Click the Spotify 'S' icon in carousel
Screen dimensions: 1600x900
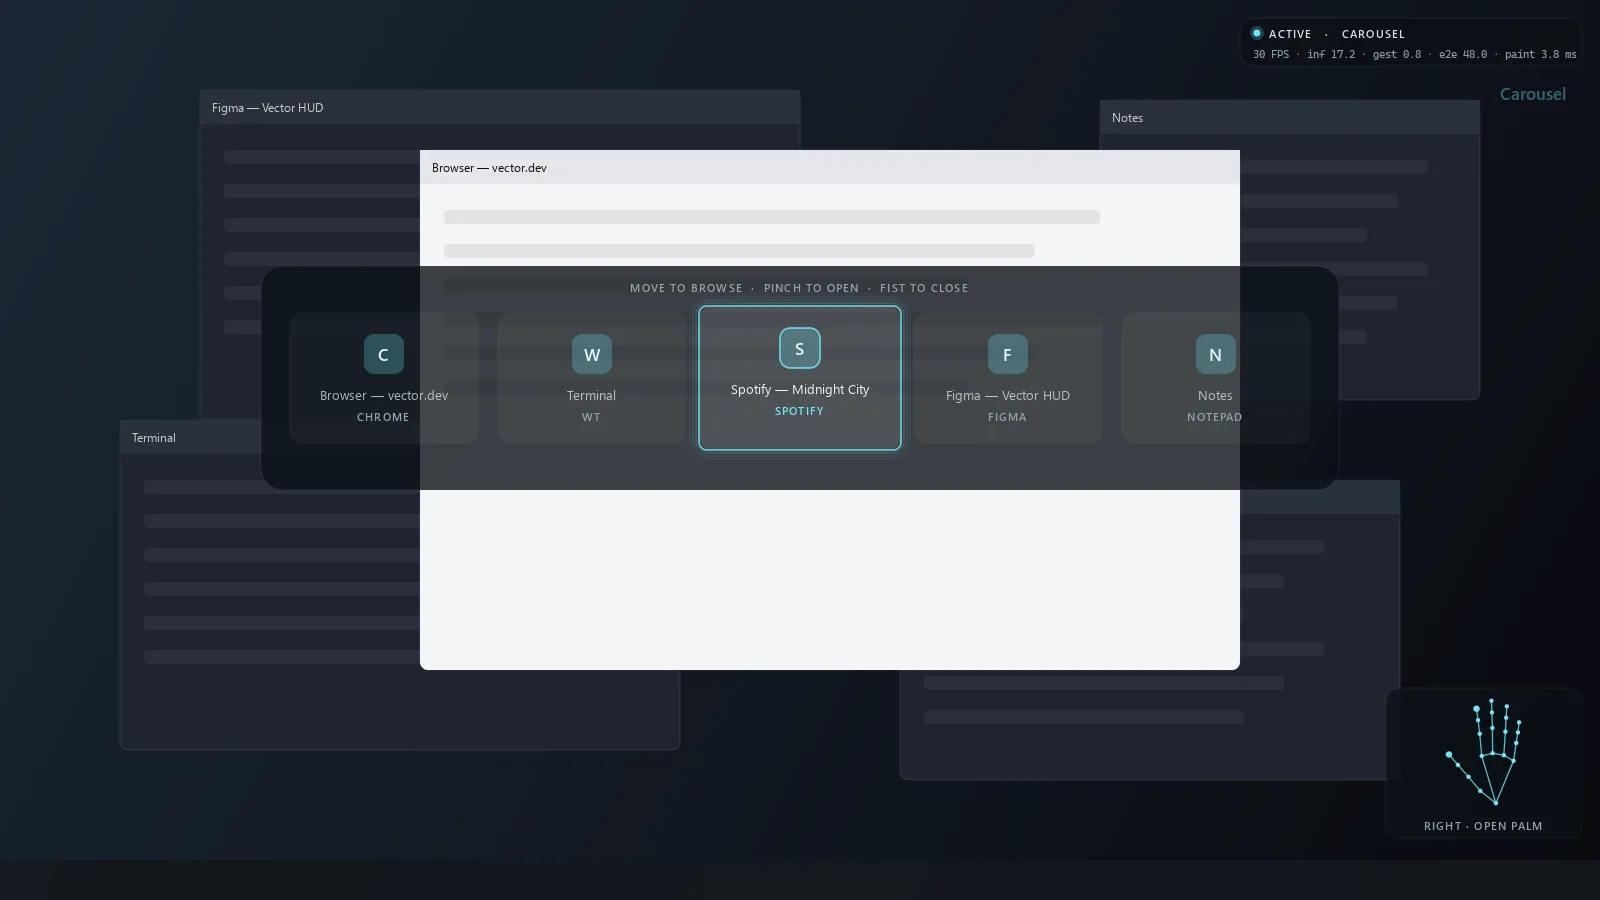pyautogui.click(x=800, y=348)
